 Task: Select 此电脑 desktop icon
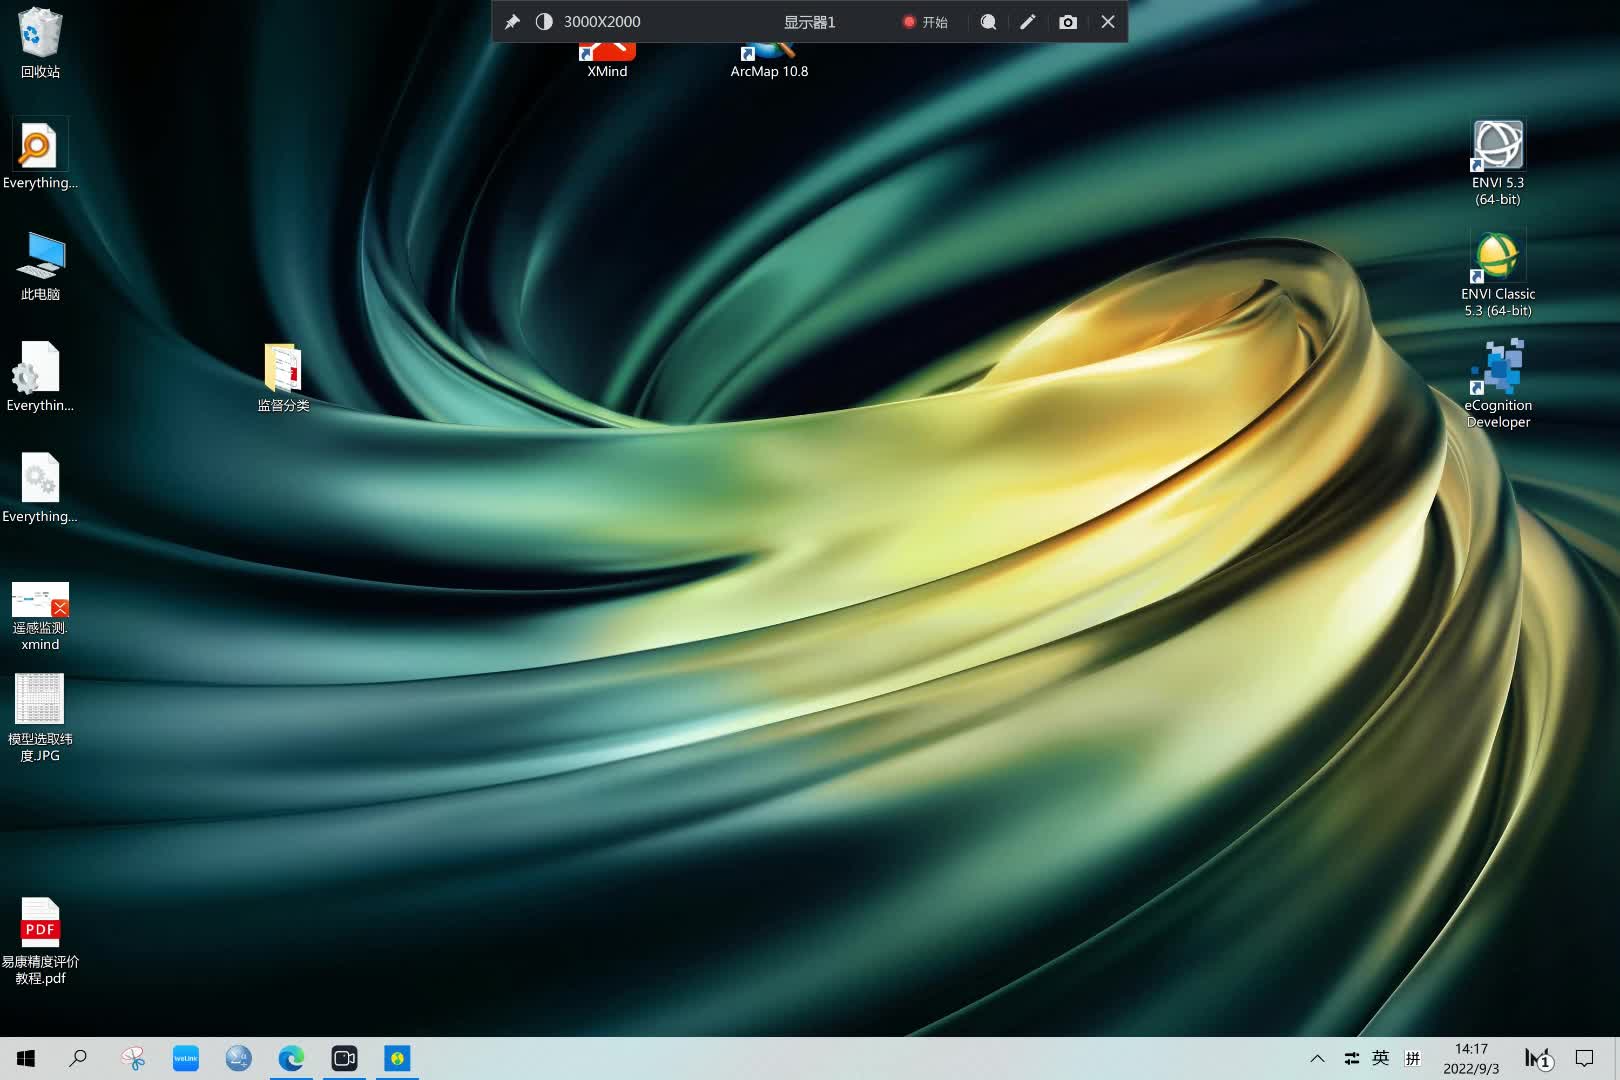coord(40,266)
